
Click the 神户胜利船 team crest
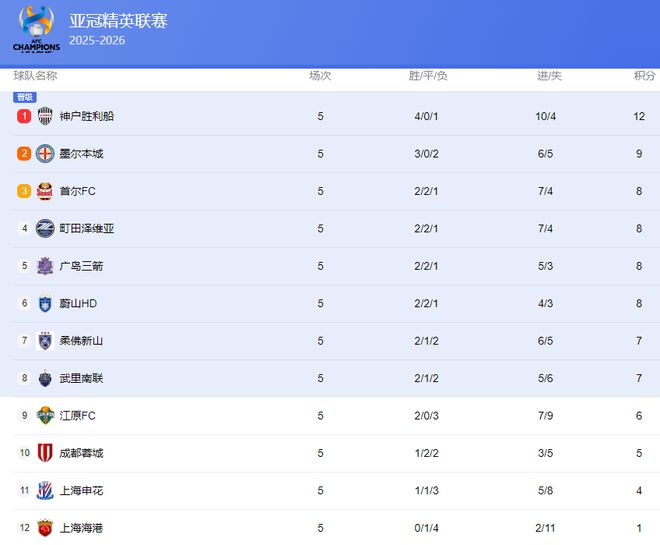[x=46, y=116]
